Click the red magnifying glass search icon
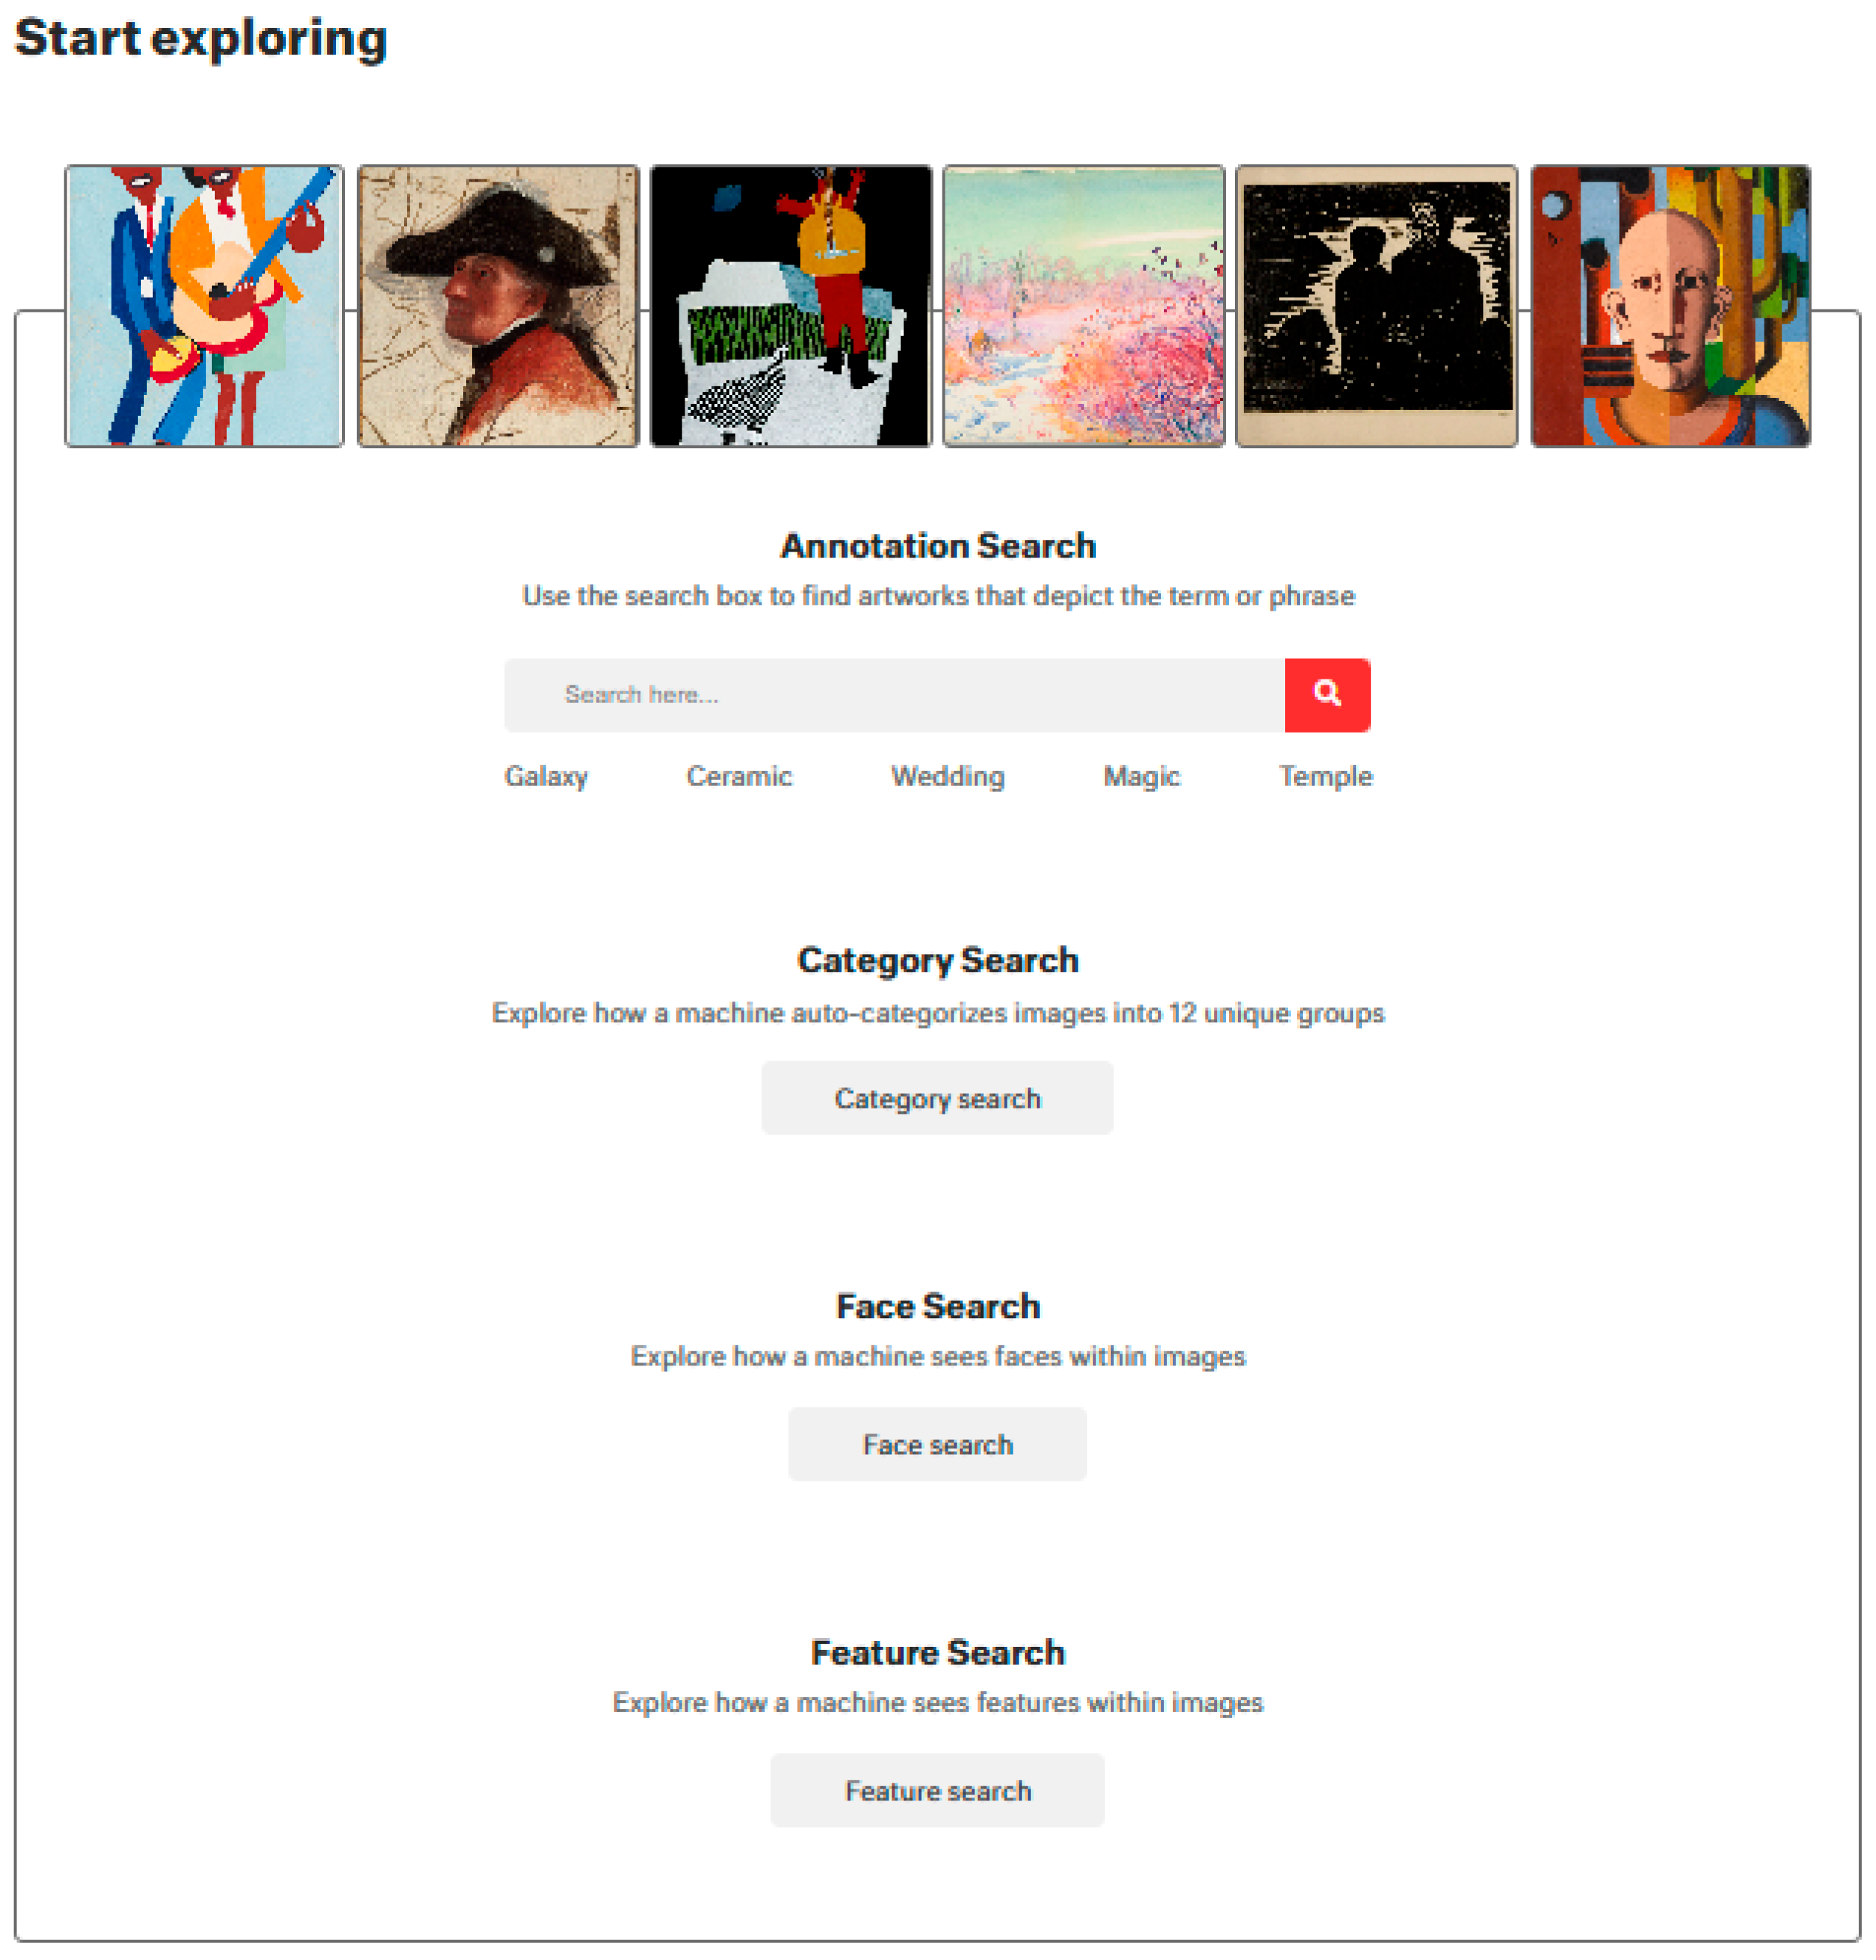Image resolution: width=1876 pixels, height=1960 pixels. point(1327,695)
